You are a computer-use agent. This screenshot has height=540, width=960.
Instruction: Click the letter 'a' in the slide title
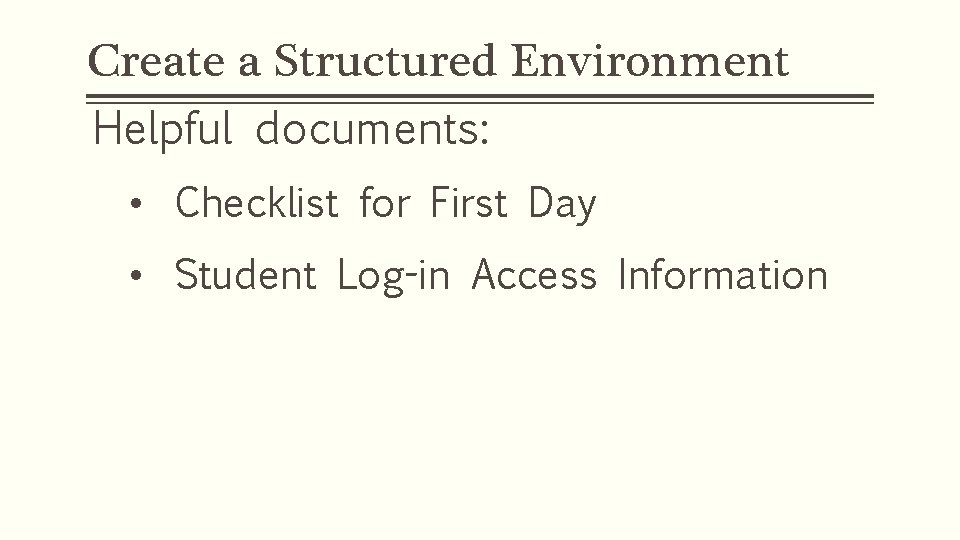[249, 66]
